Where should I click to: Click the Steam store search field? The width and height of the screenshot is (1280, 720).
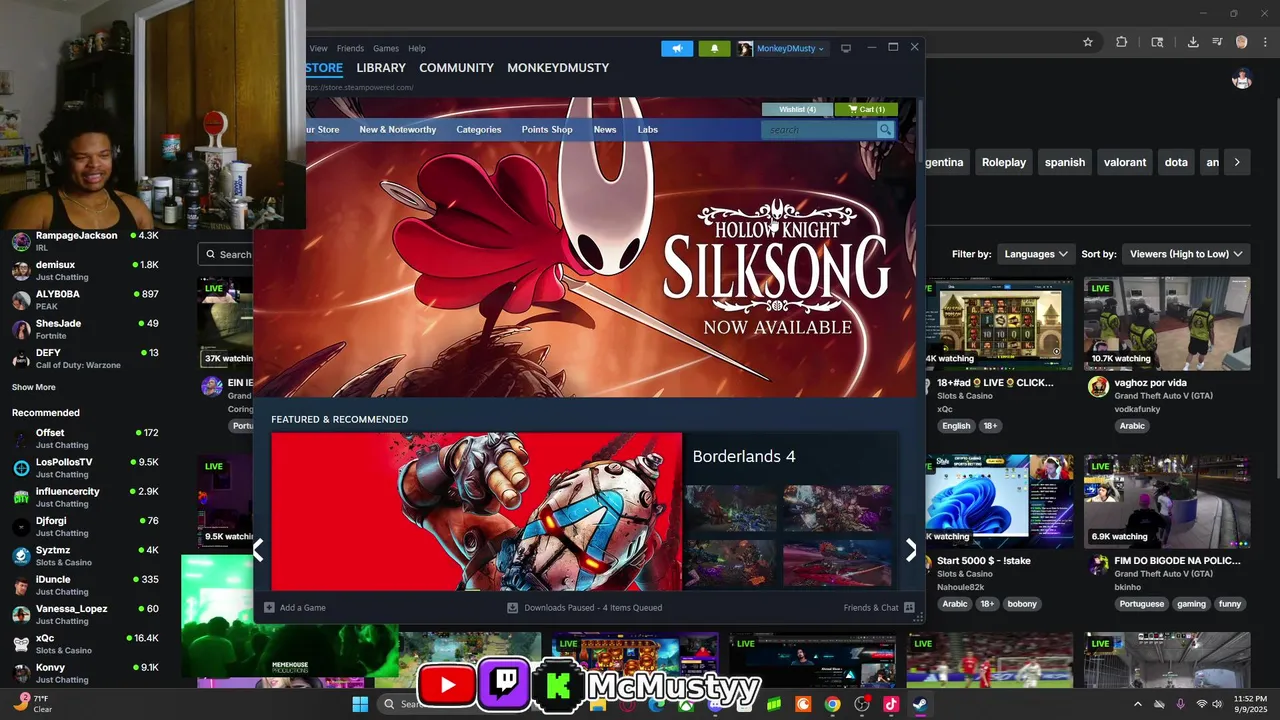[818, 130]
